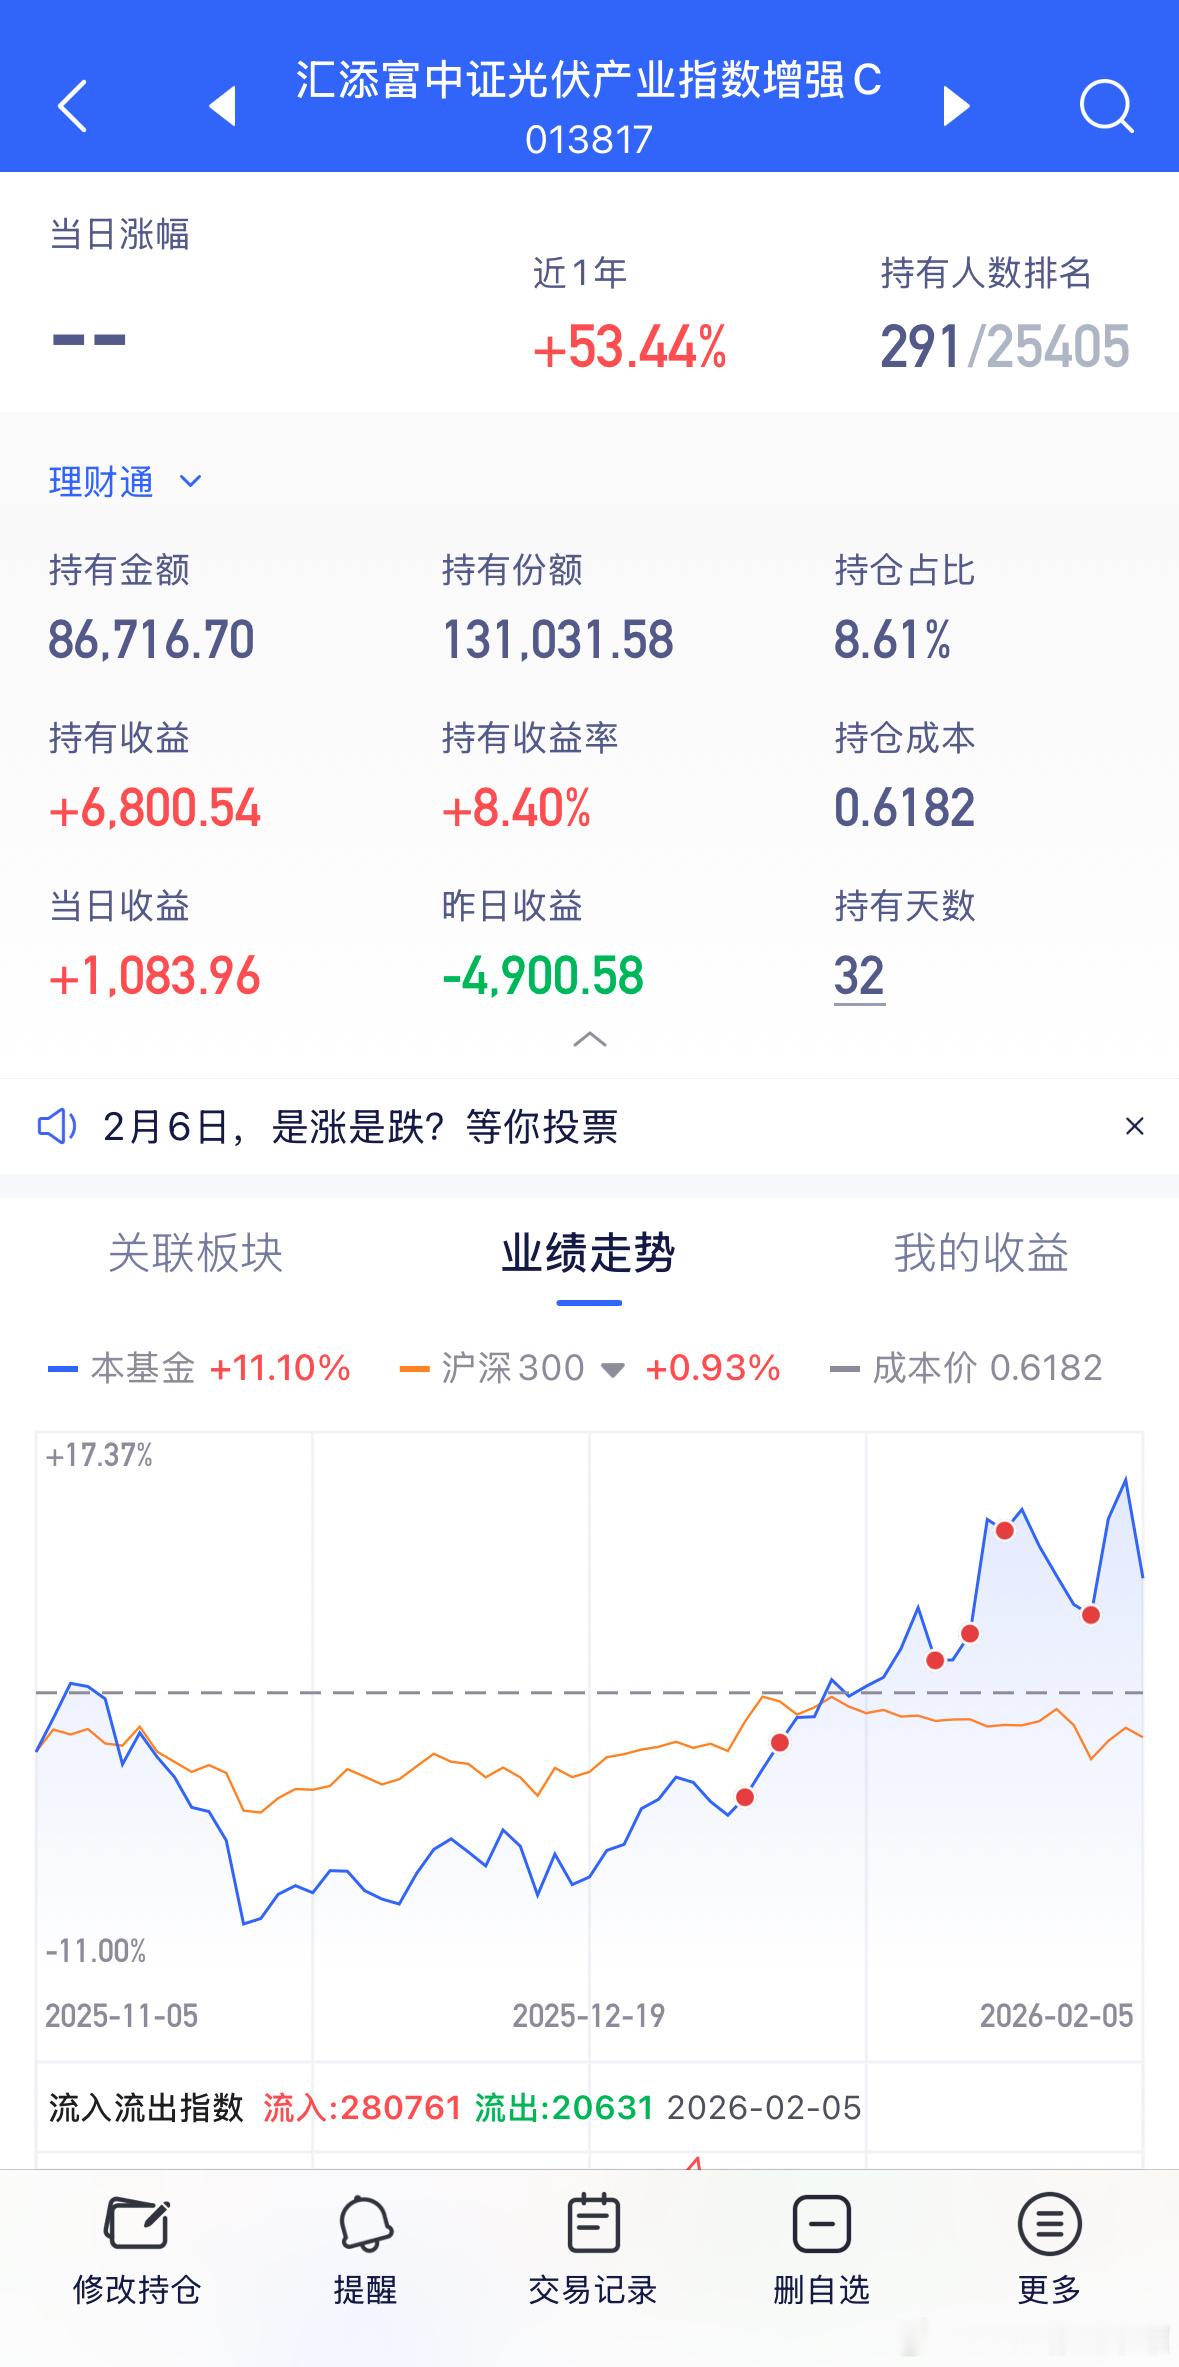Tap the 流入:280761 inflow value
The height and width of the screenshot is (2367, 1179).
point(362,2108)
